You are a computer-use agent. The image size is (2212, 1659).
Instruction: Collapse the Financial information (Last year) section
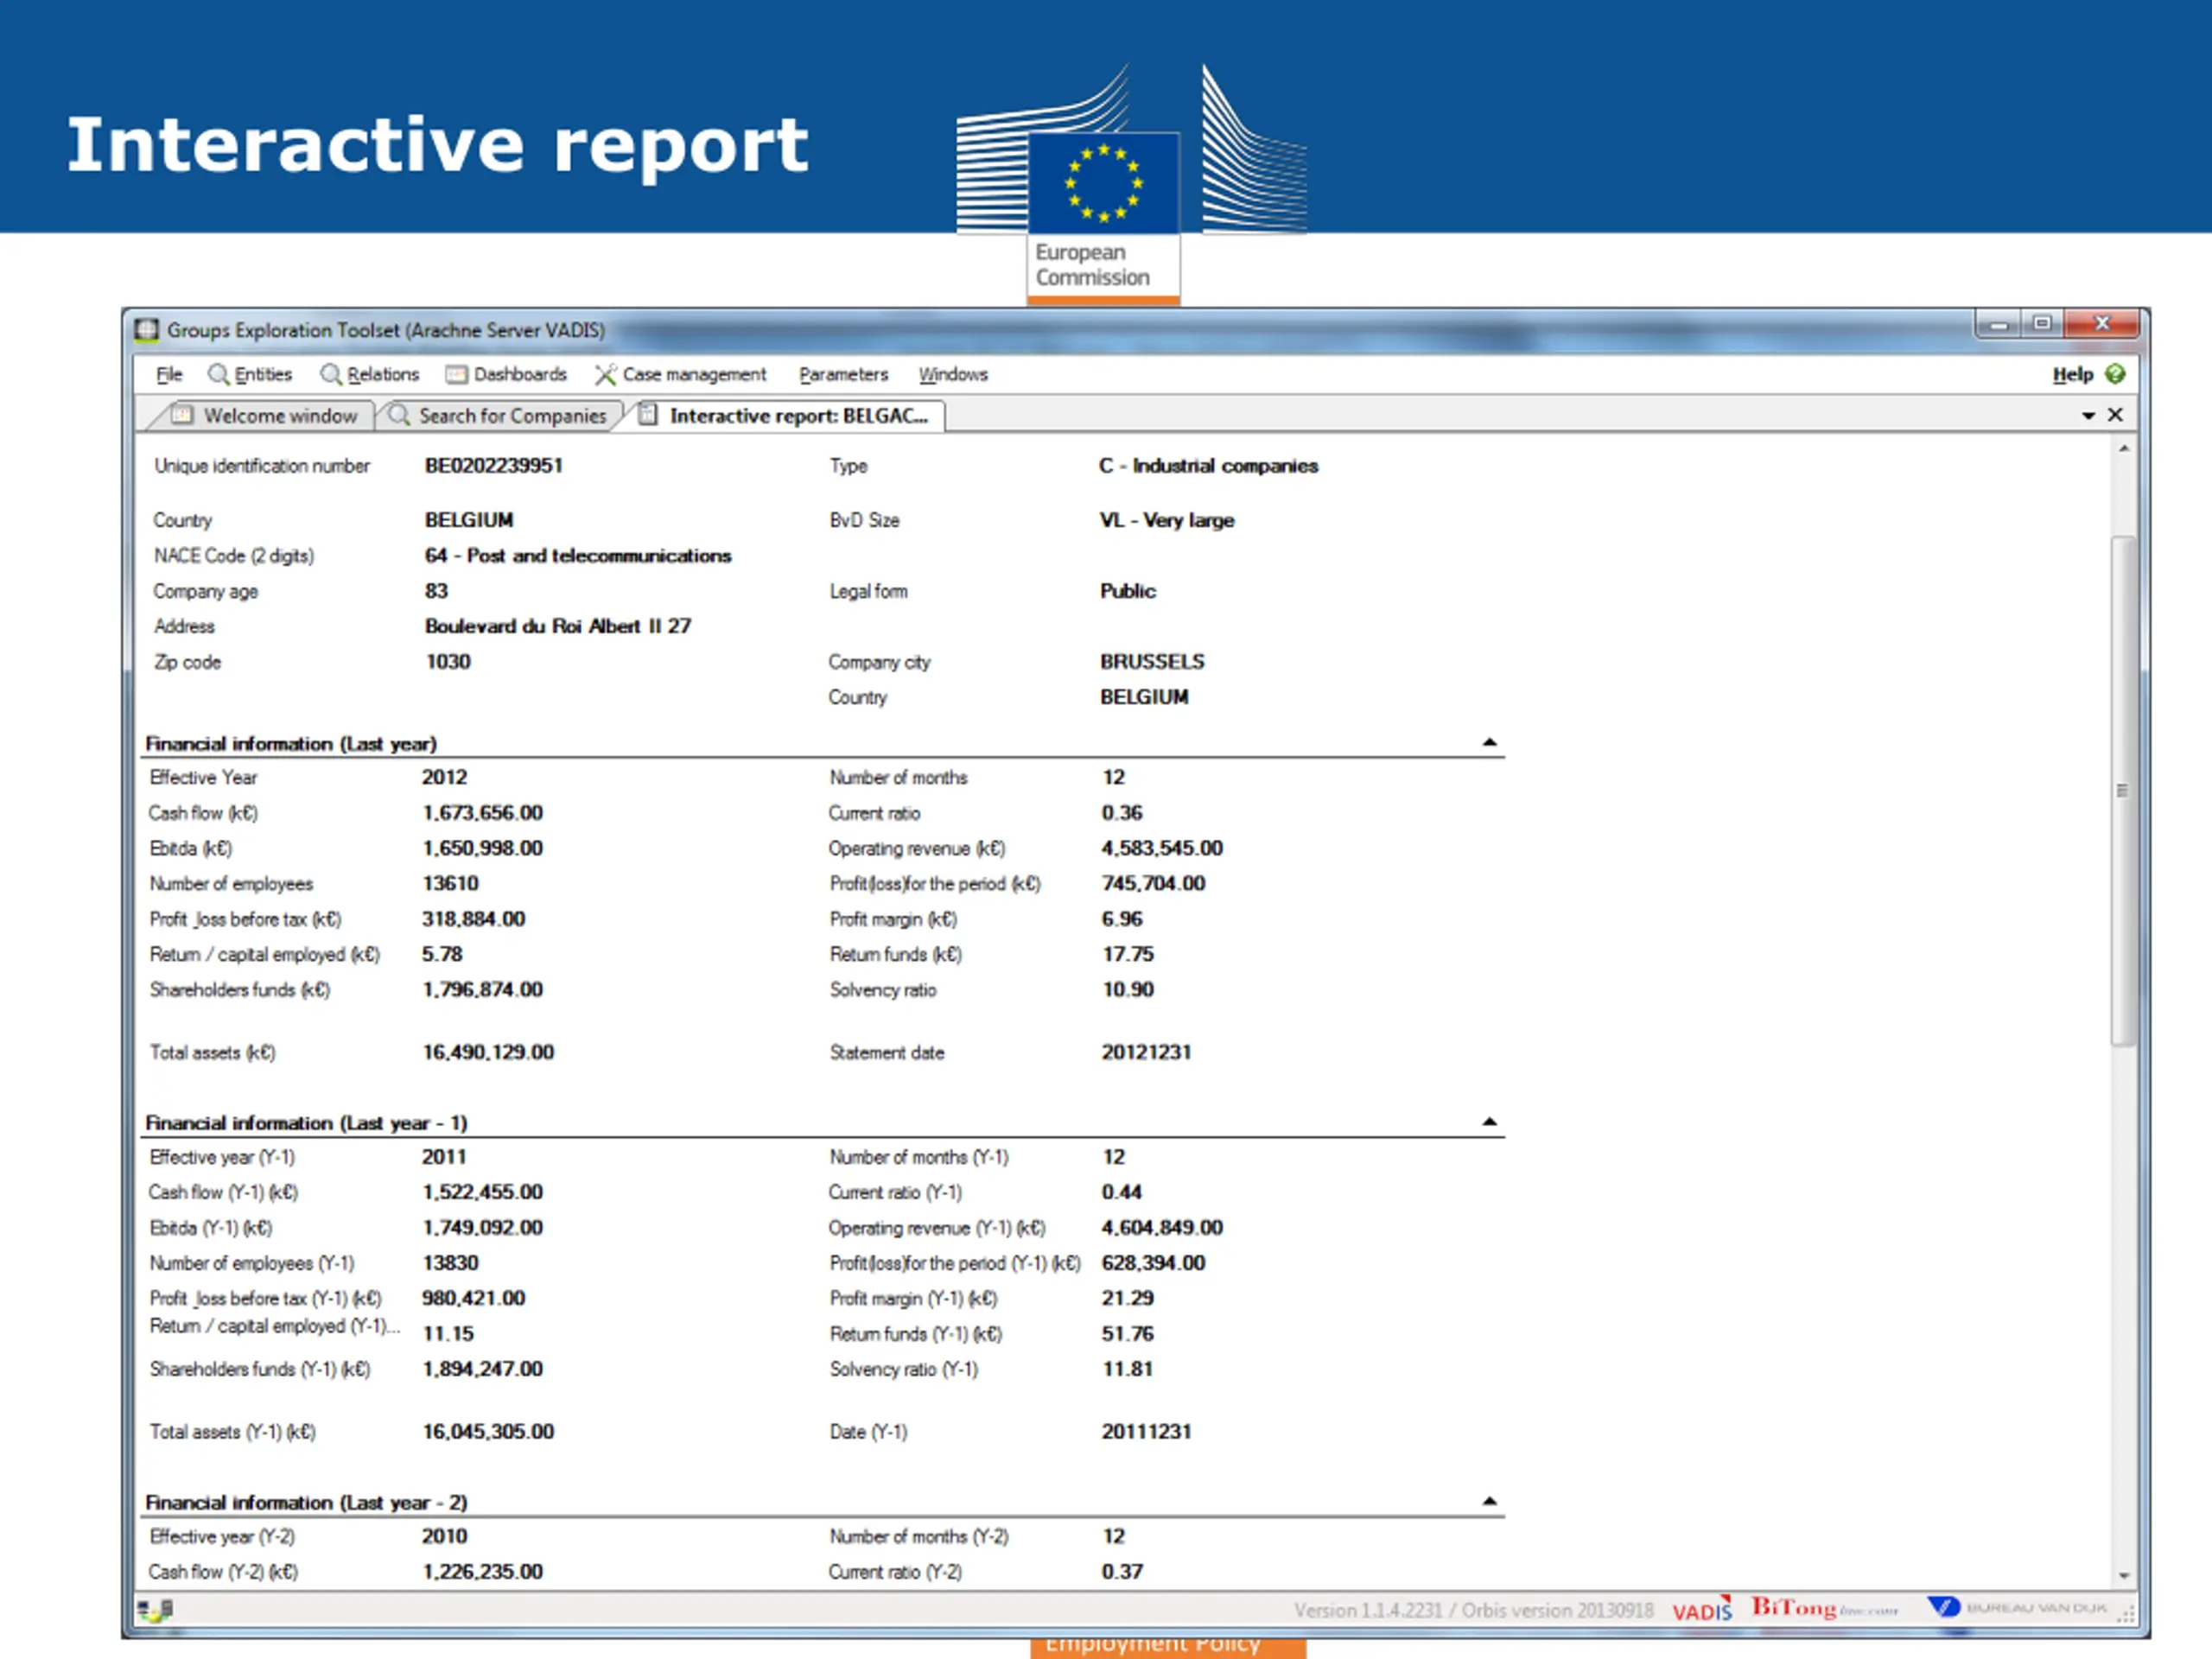pyautogui.click(x=1489, y=742)
